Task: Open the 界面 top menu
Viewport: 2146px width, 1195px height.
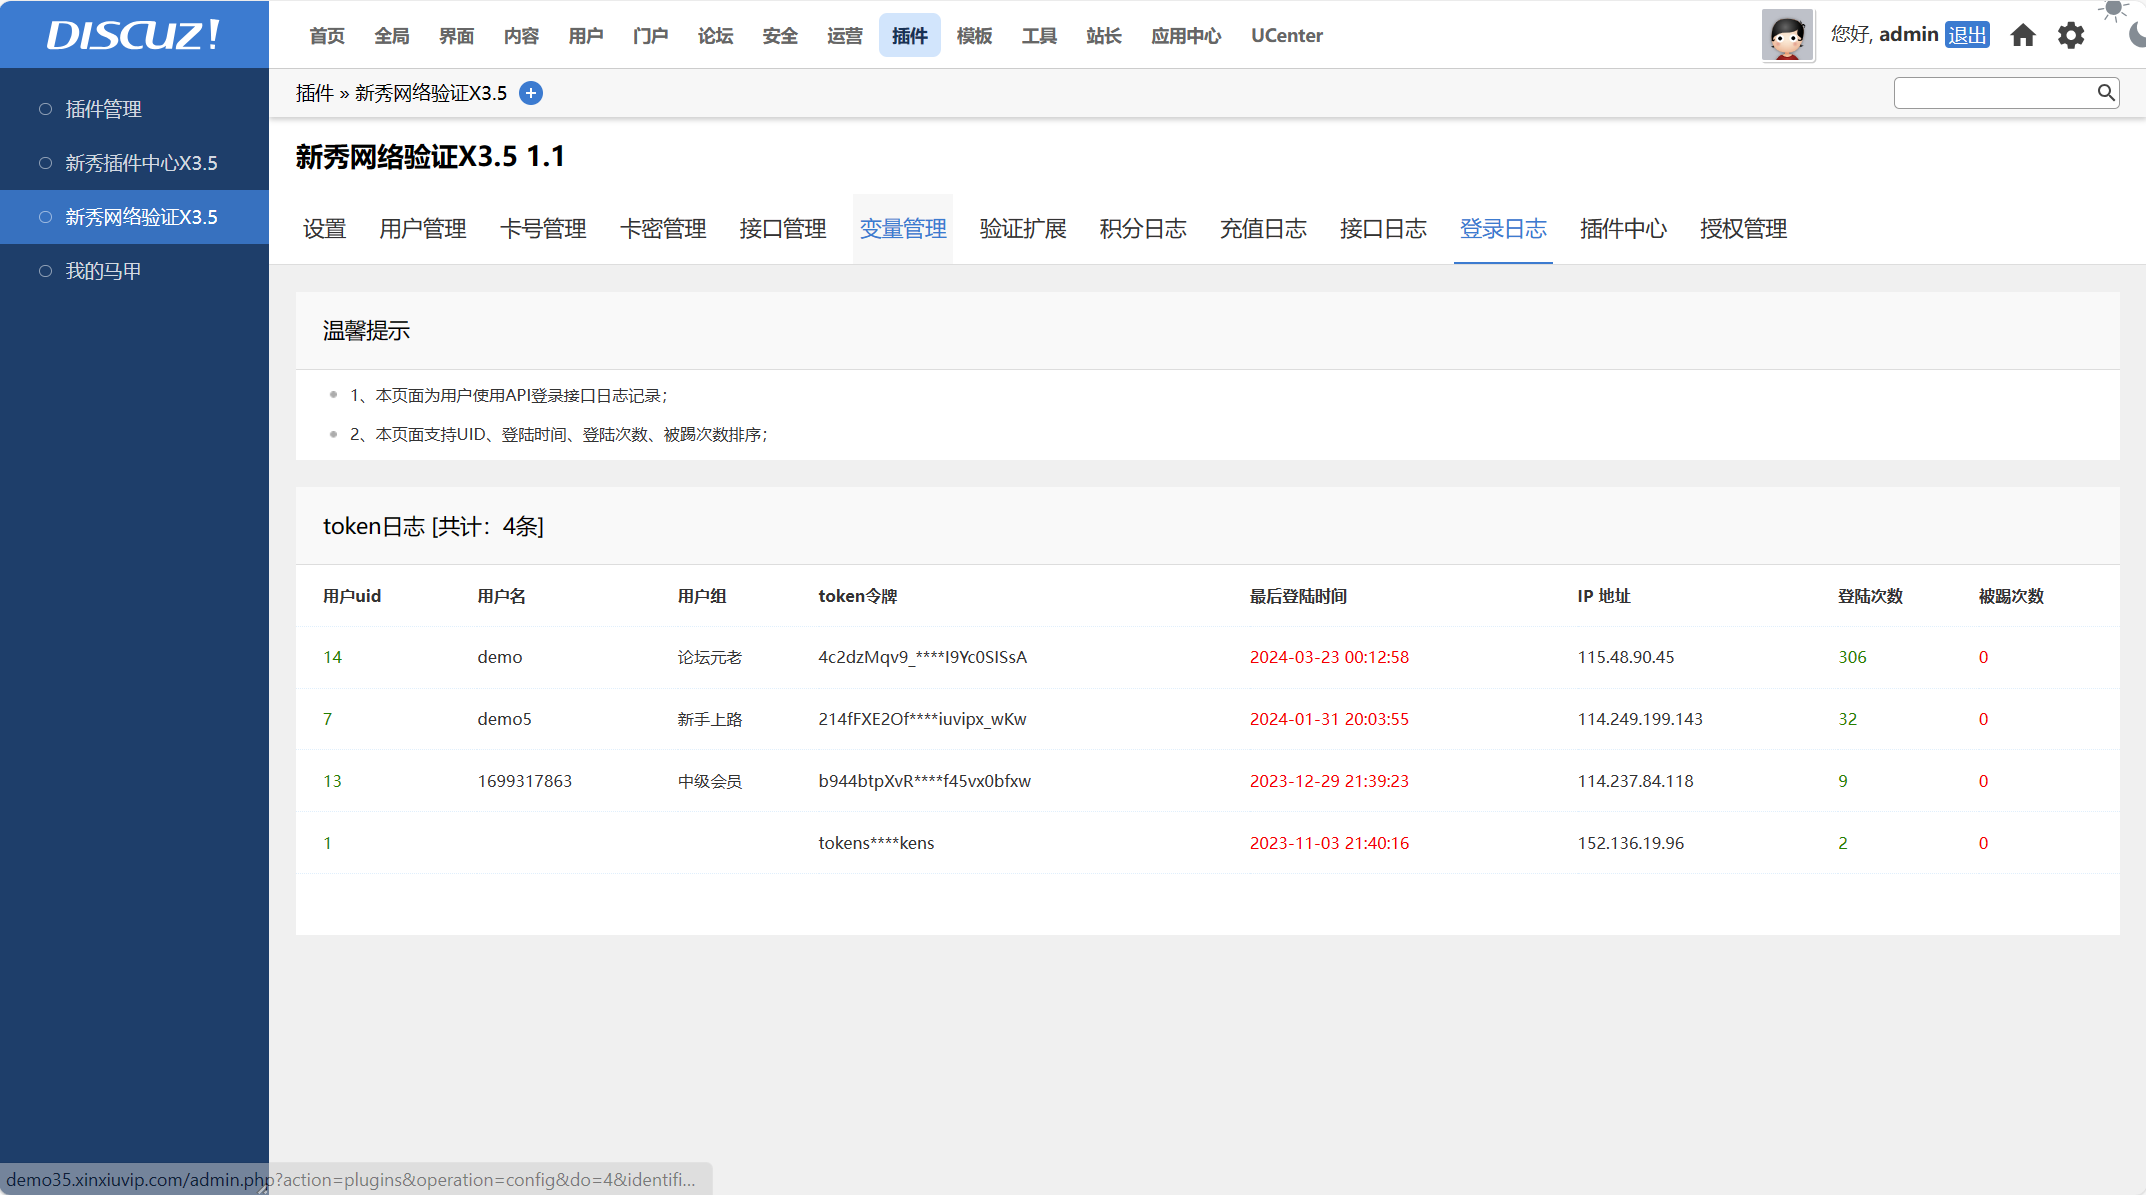Action: (x=457, y=36)
